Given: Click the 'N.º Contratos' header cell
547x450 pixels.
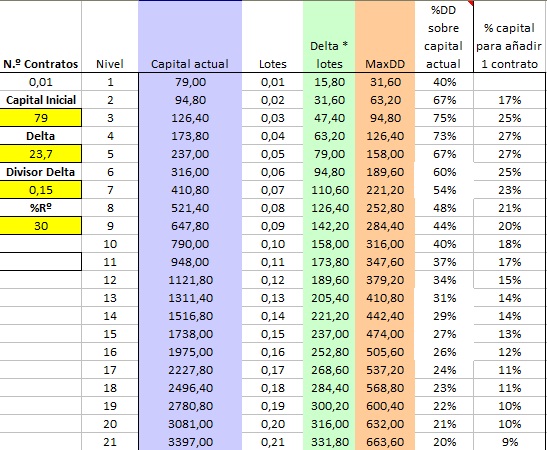Looking at the screenshot, I should coord(40,36).
